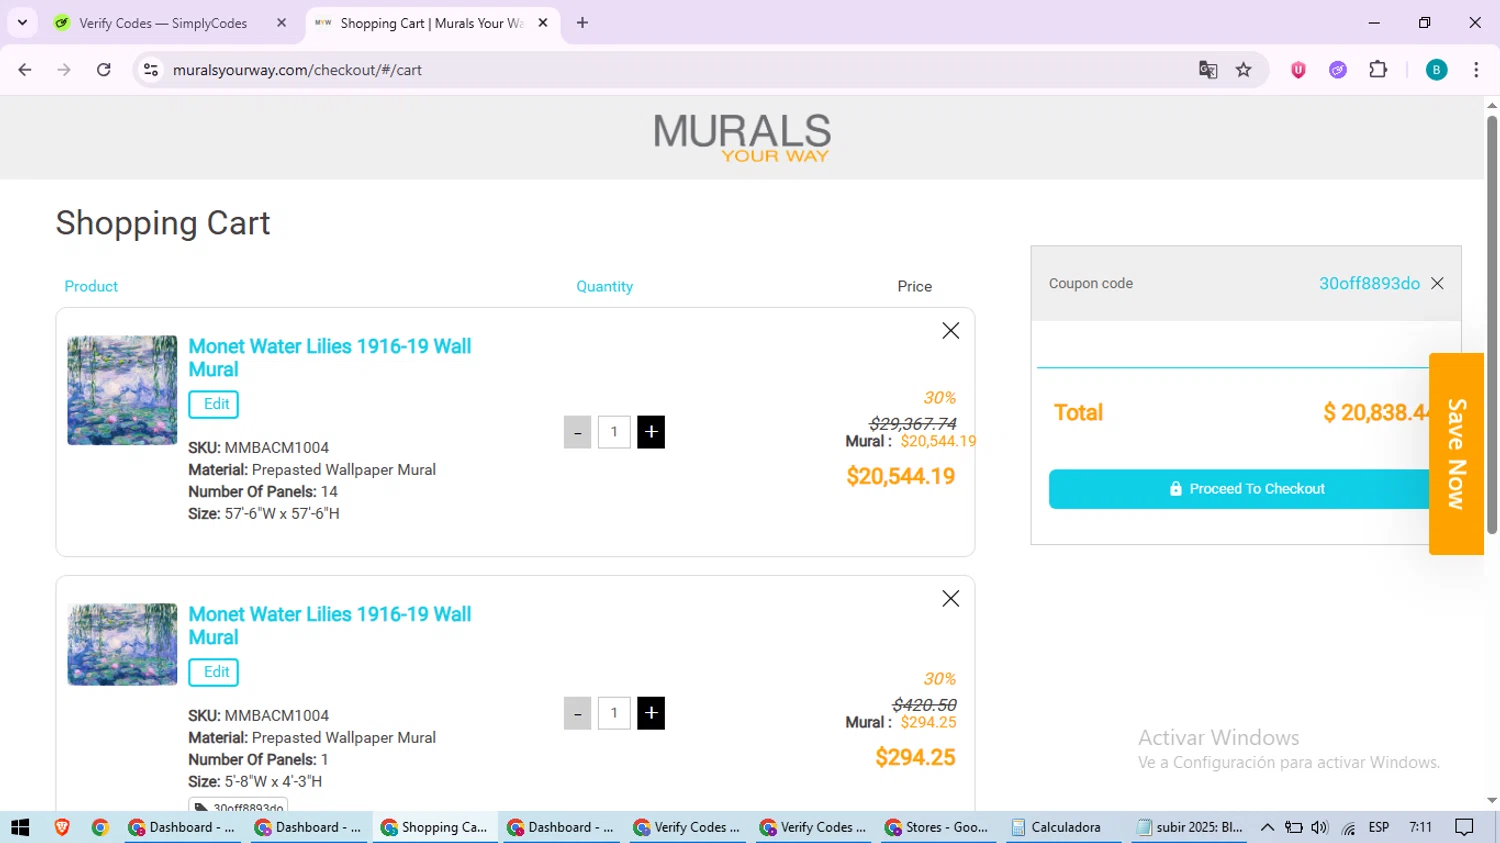Remove coupon code 30off8893do
This screenshot has height=843, width=1500.
(1437, 284)
